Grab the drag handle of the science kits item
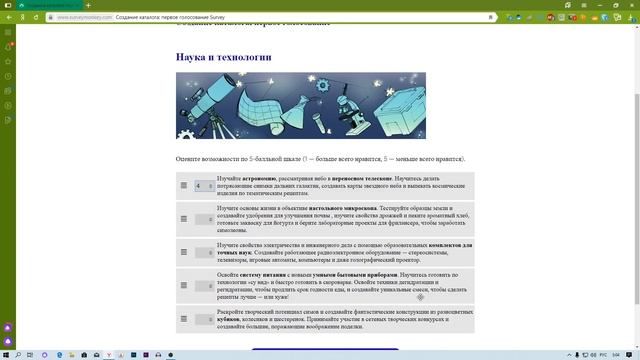 coord(184,252)
